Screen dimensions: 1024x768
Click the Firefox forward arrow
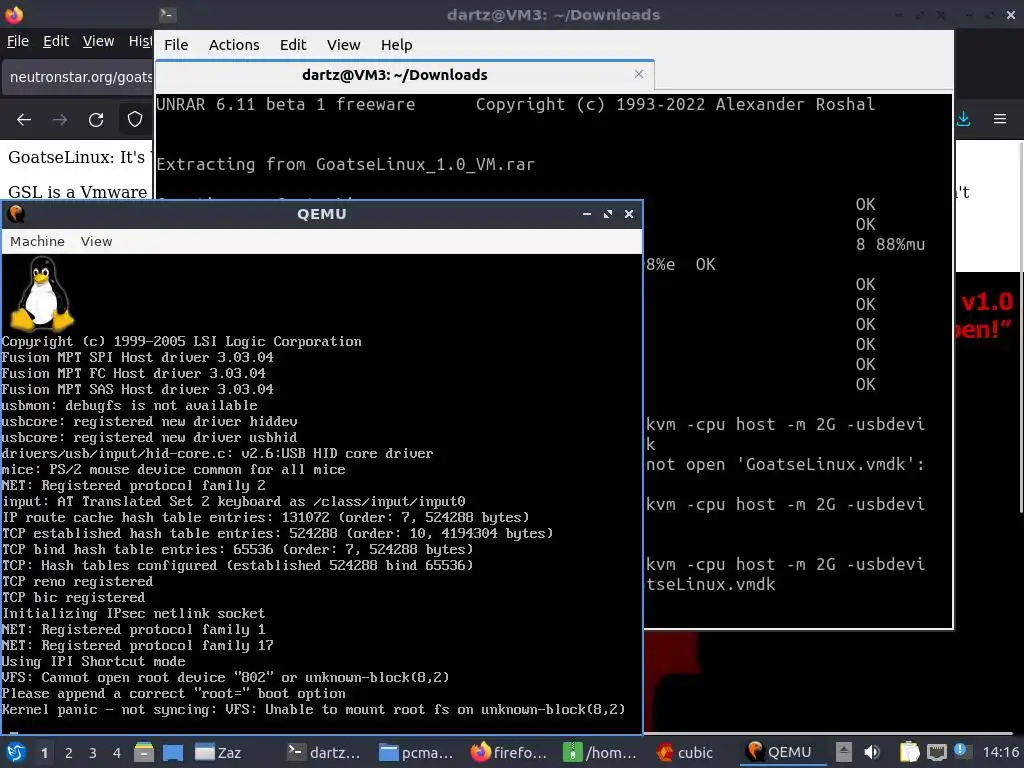click(59, 120)
